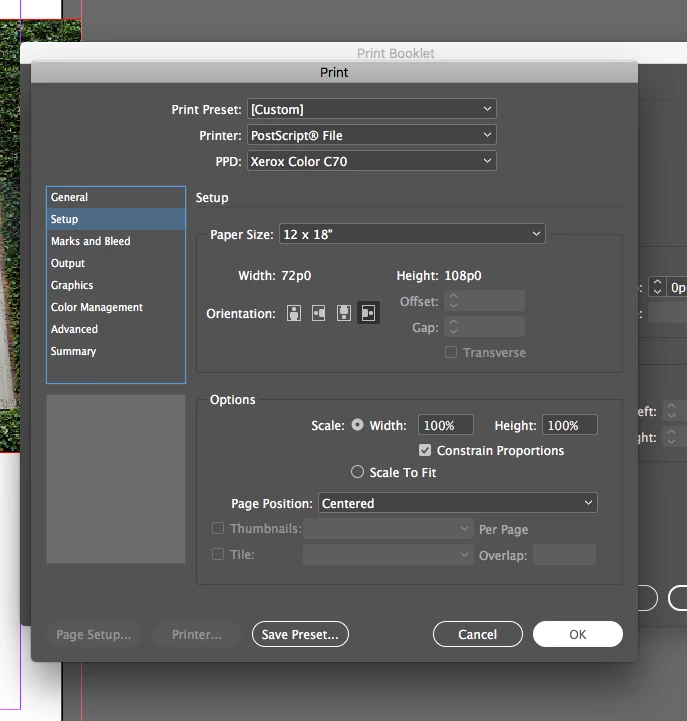Click the print preview thumbnail area
Viewport: 687px width, 721px height.
tap(116, 479)
